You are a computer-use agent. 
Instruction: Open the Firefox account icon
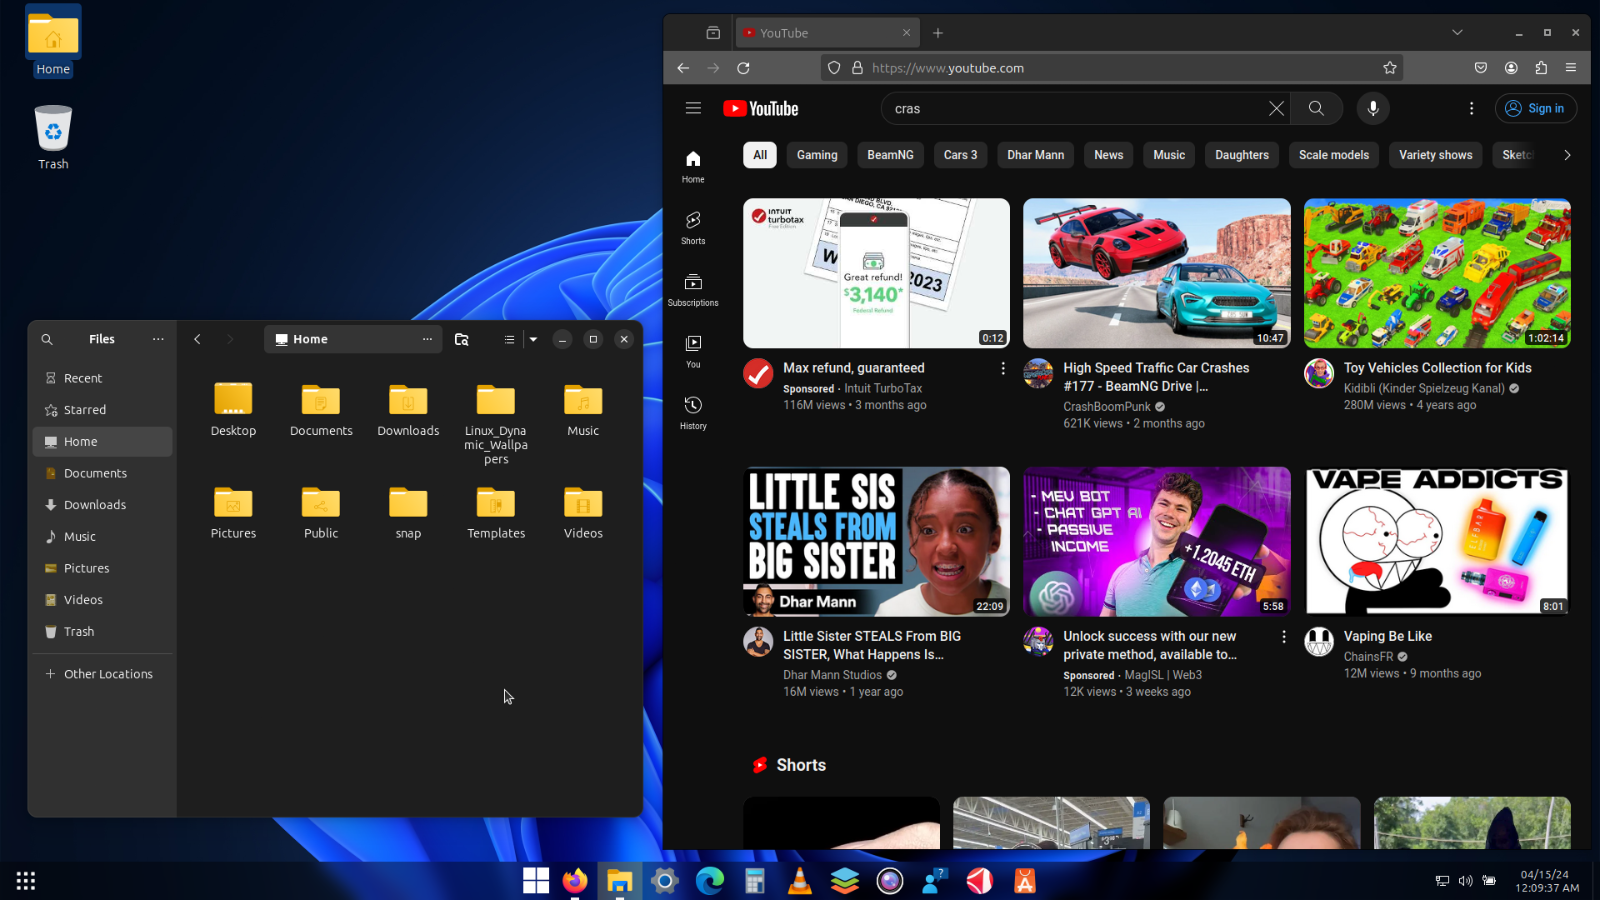click(1511, 68)
